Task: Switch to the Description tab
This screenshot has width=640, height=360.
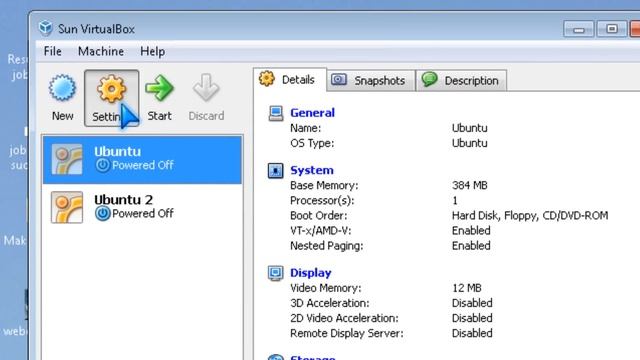Action: pyautogui.click(x=461, y=80)
